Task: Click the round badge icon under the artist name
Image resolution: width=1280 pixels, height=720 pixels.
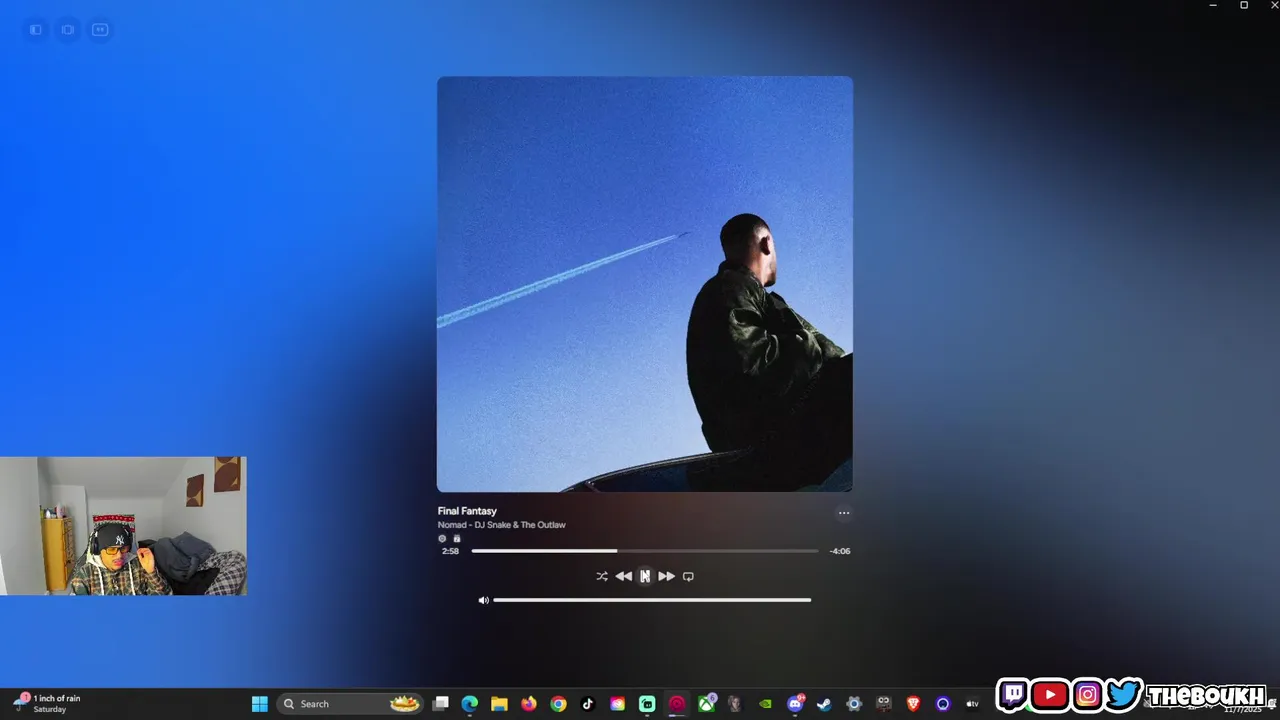Action: (x=442, y=538)
